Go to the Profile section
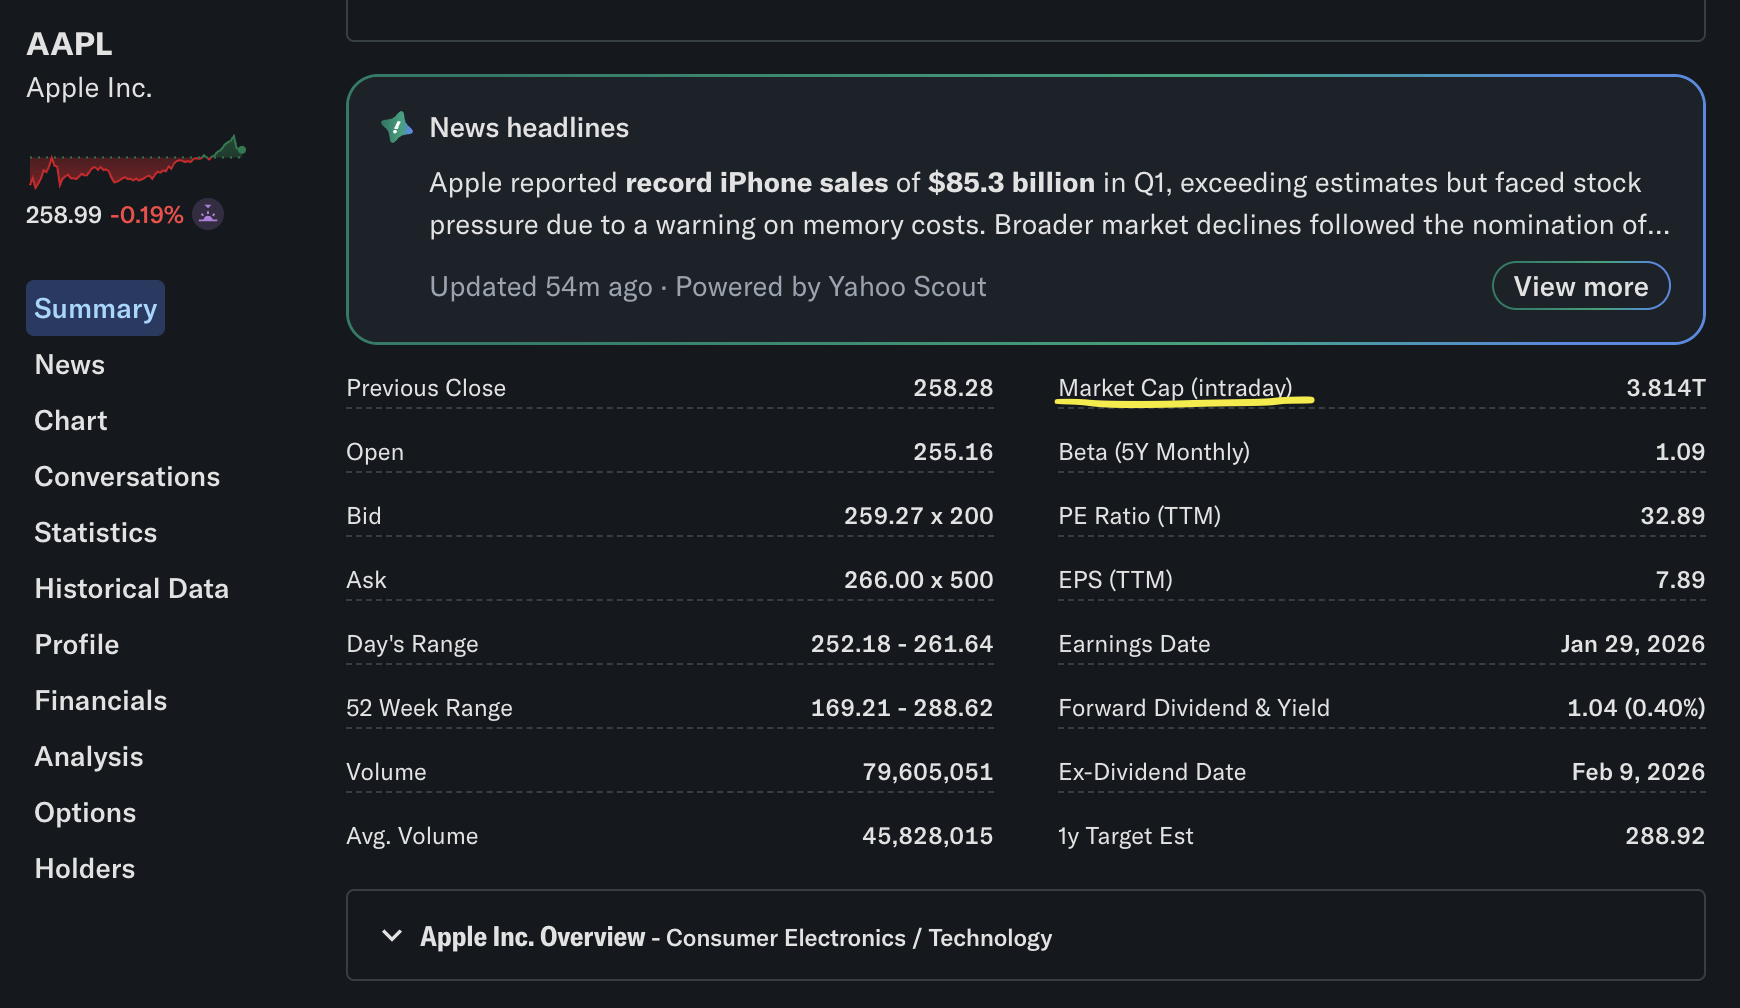Image resolution: width=1740 pixels, height=1008 pixels. [77, 644]
